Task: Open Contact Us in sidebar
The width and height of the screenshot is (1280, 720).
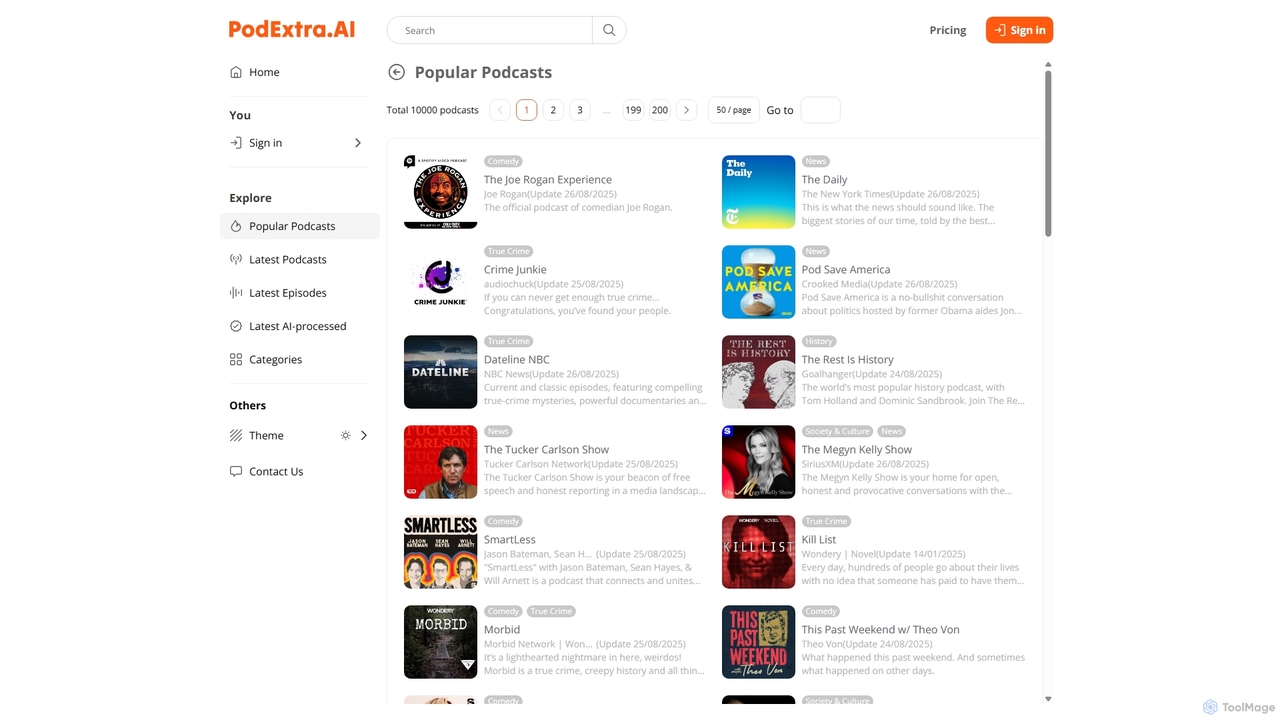Action: coord(299,471)
